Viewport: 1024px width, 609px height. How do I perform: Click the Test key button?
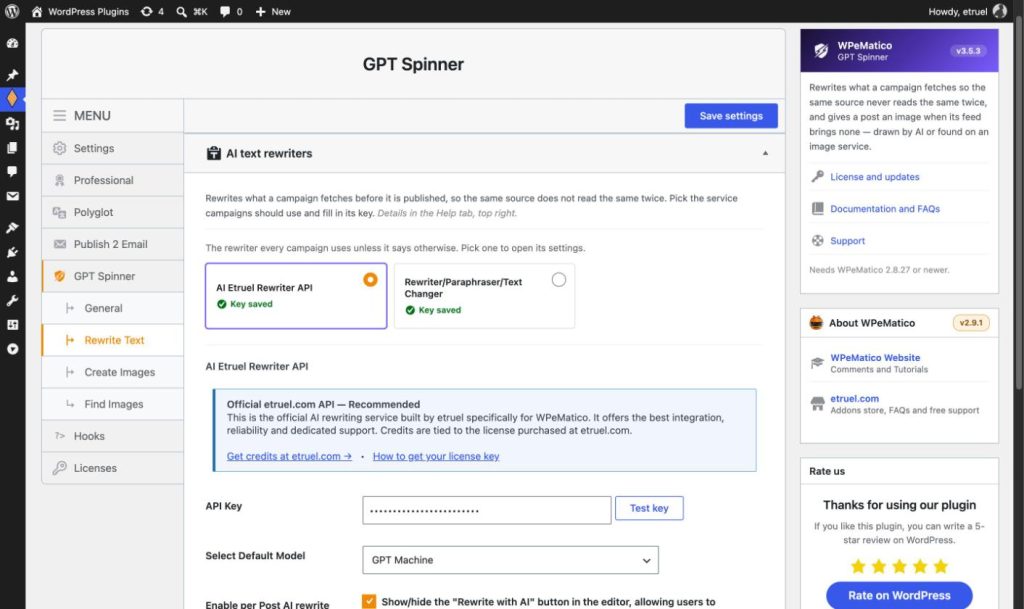[x=649, y=508]
